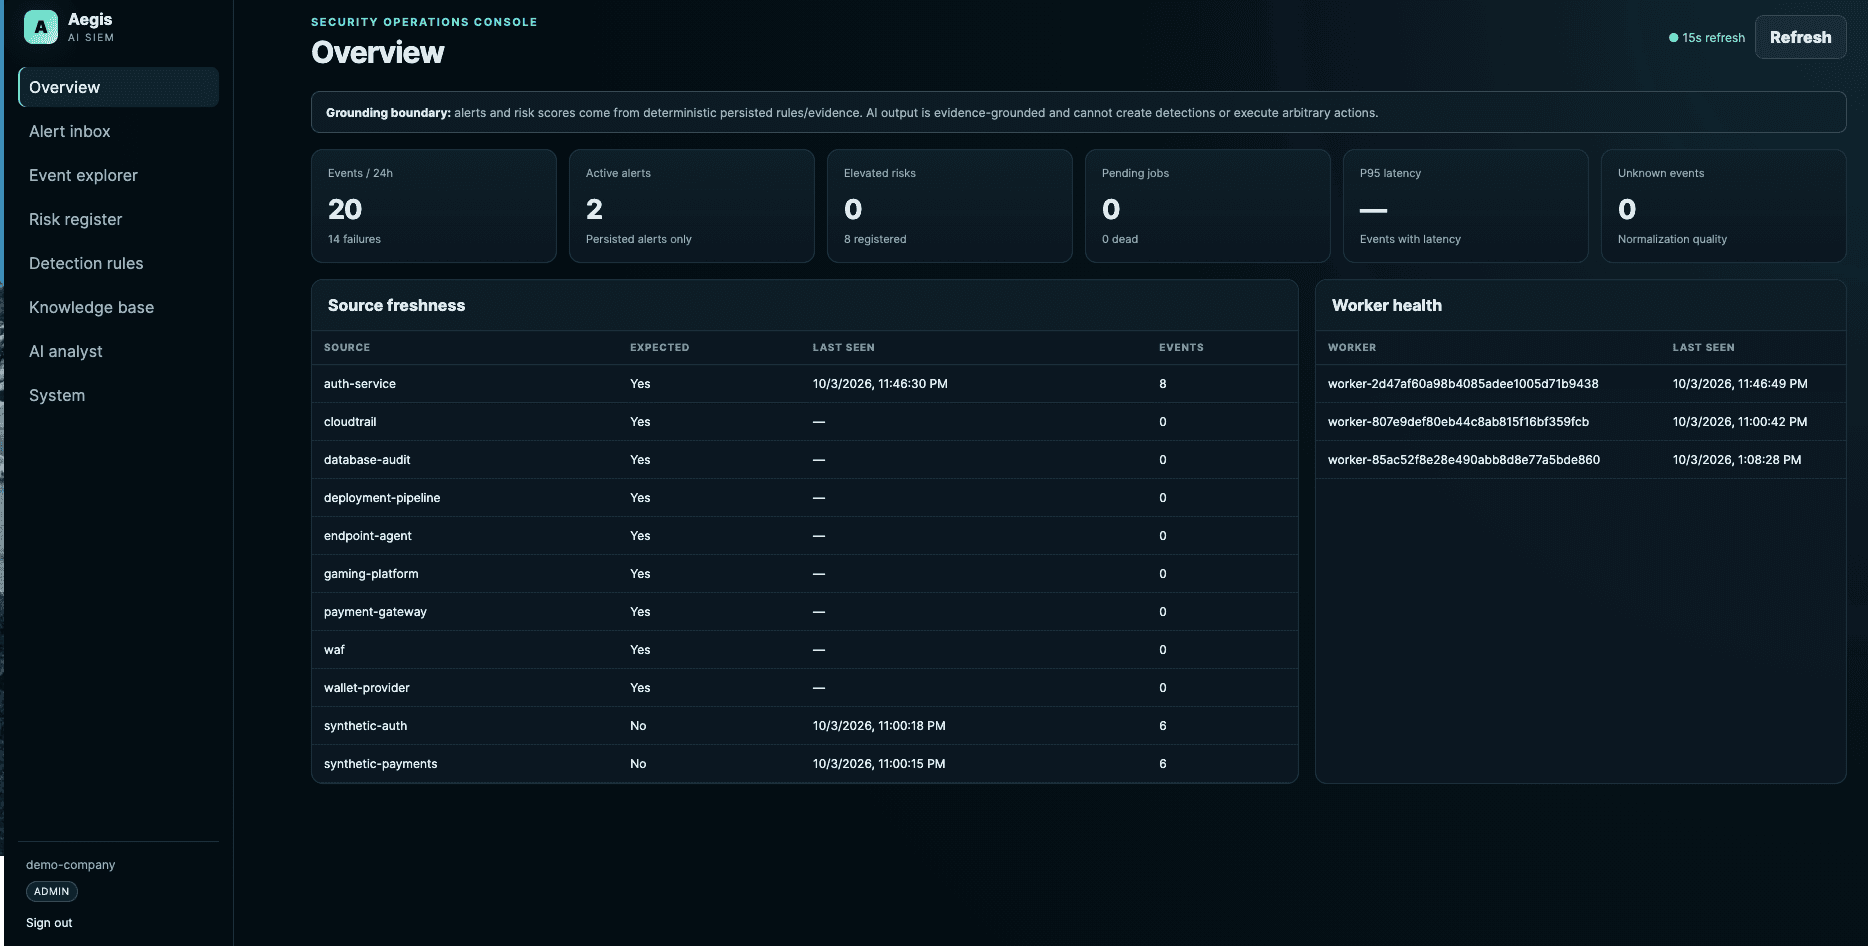Open the Overview page in the sidebar

[x=118, y=87]
